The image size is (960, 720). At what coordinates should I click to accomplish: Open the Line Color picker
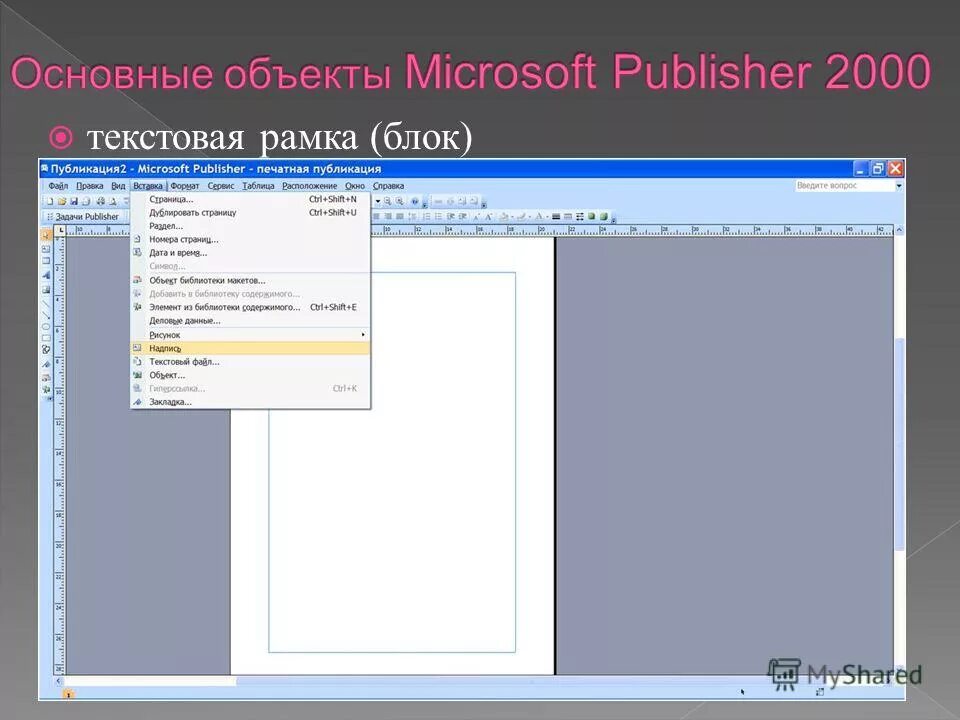tap(522, 216)
